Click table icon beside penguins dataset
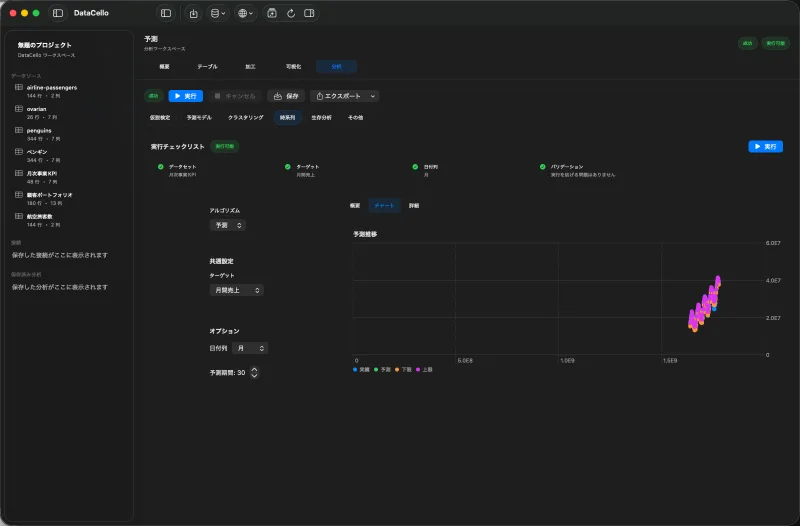This screenshot has height=526, width=800. tap(19, 130)
